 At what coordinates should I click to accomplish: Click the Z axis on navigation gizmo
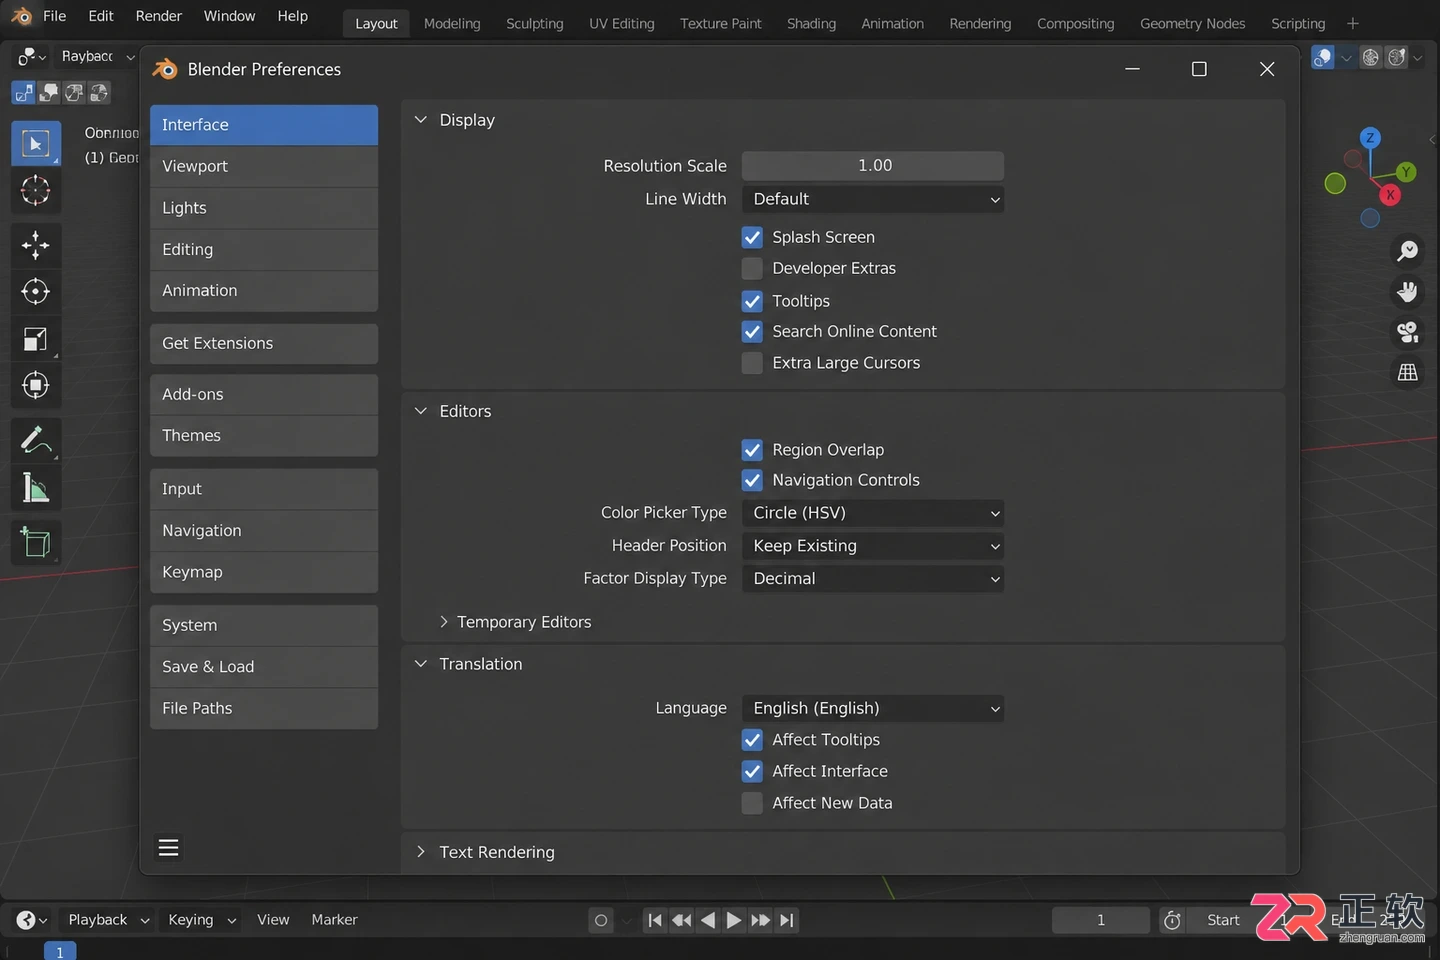[x=1370, y=138]
